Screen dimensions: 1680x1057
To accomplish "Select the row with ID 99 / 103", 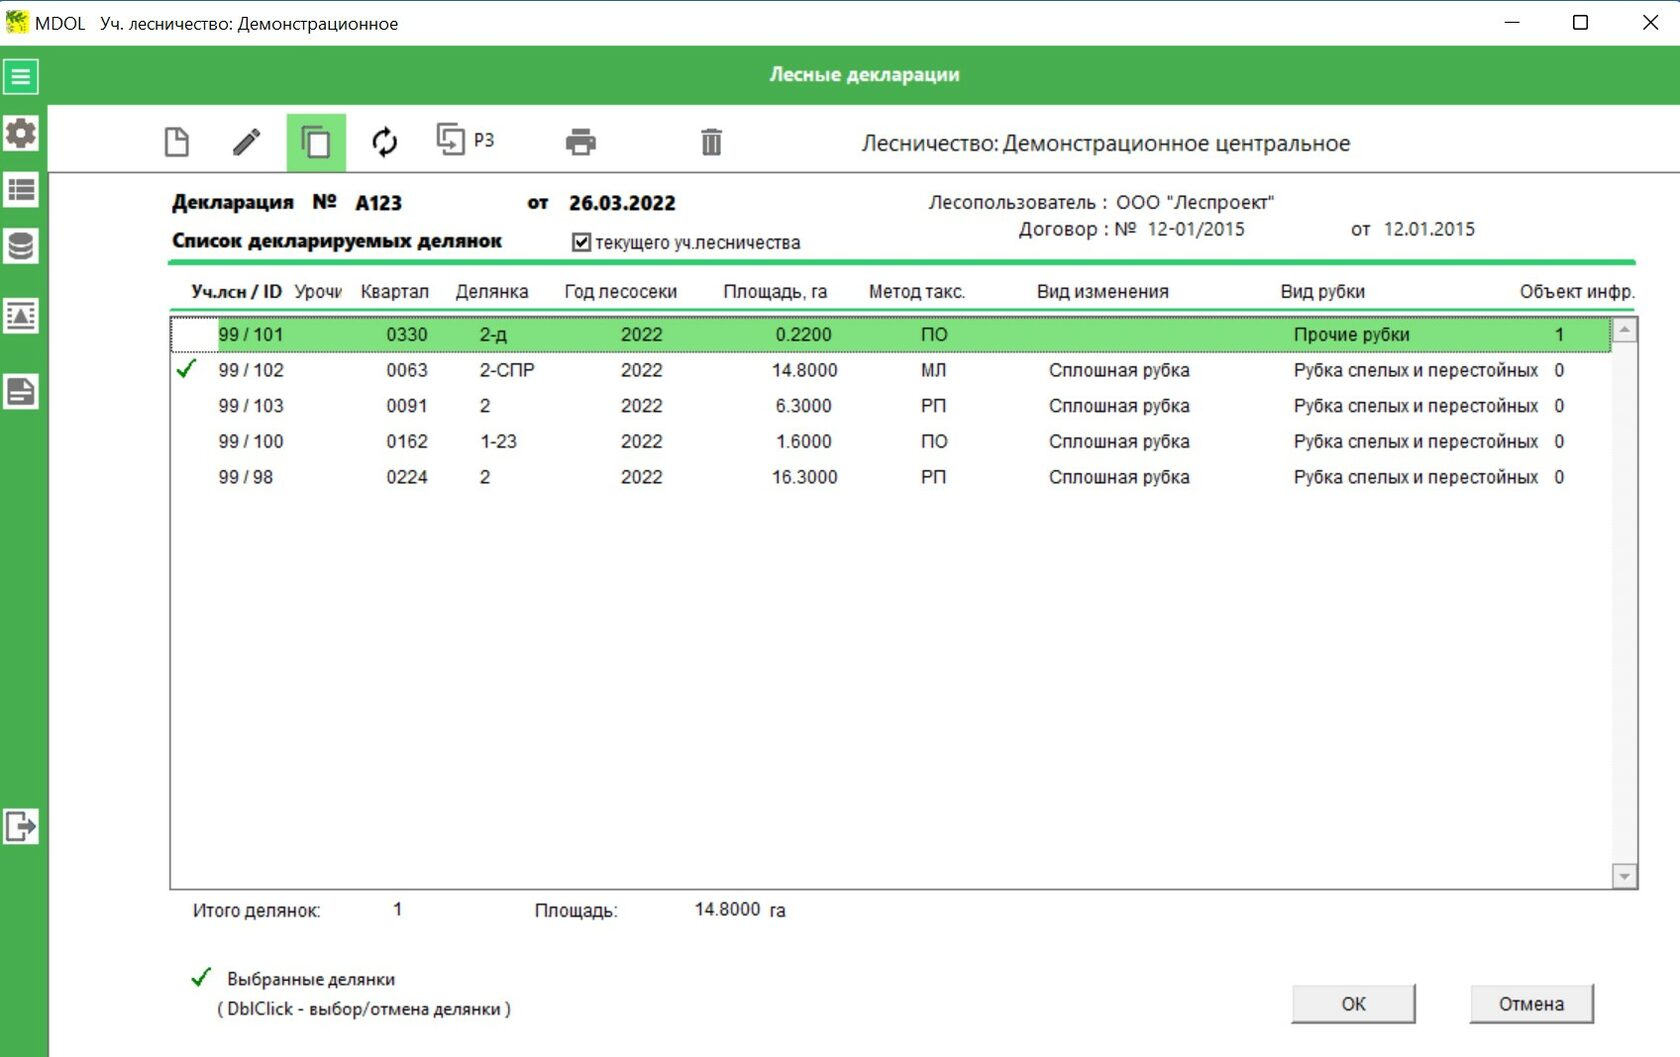I will click(x=251, y=406).
